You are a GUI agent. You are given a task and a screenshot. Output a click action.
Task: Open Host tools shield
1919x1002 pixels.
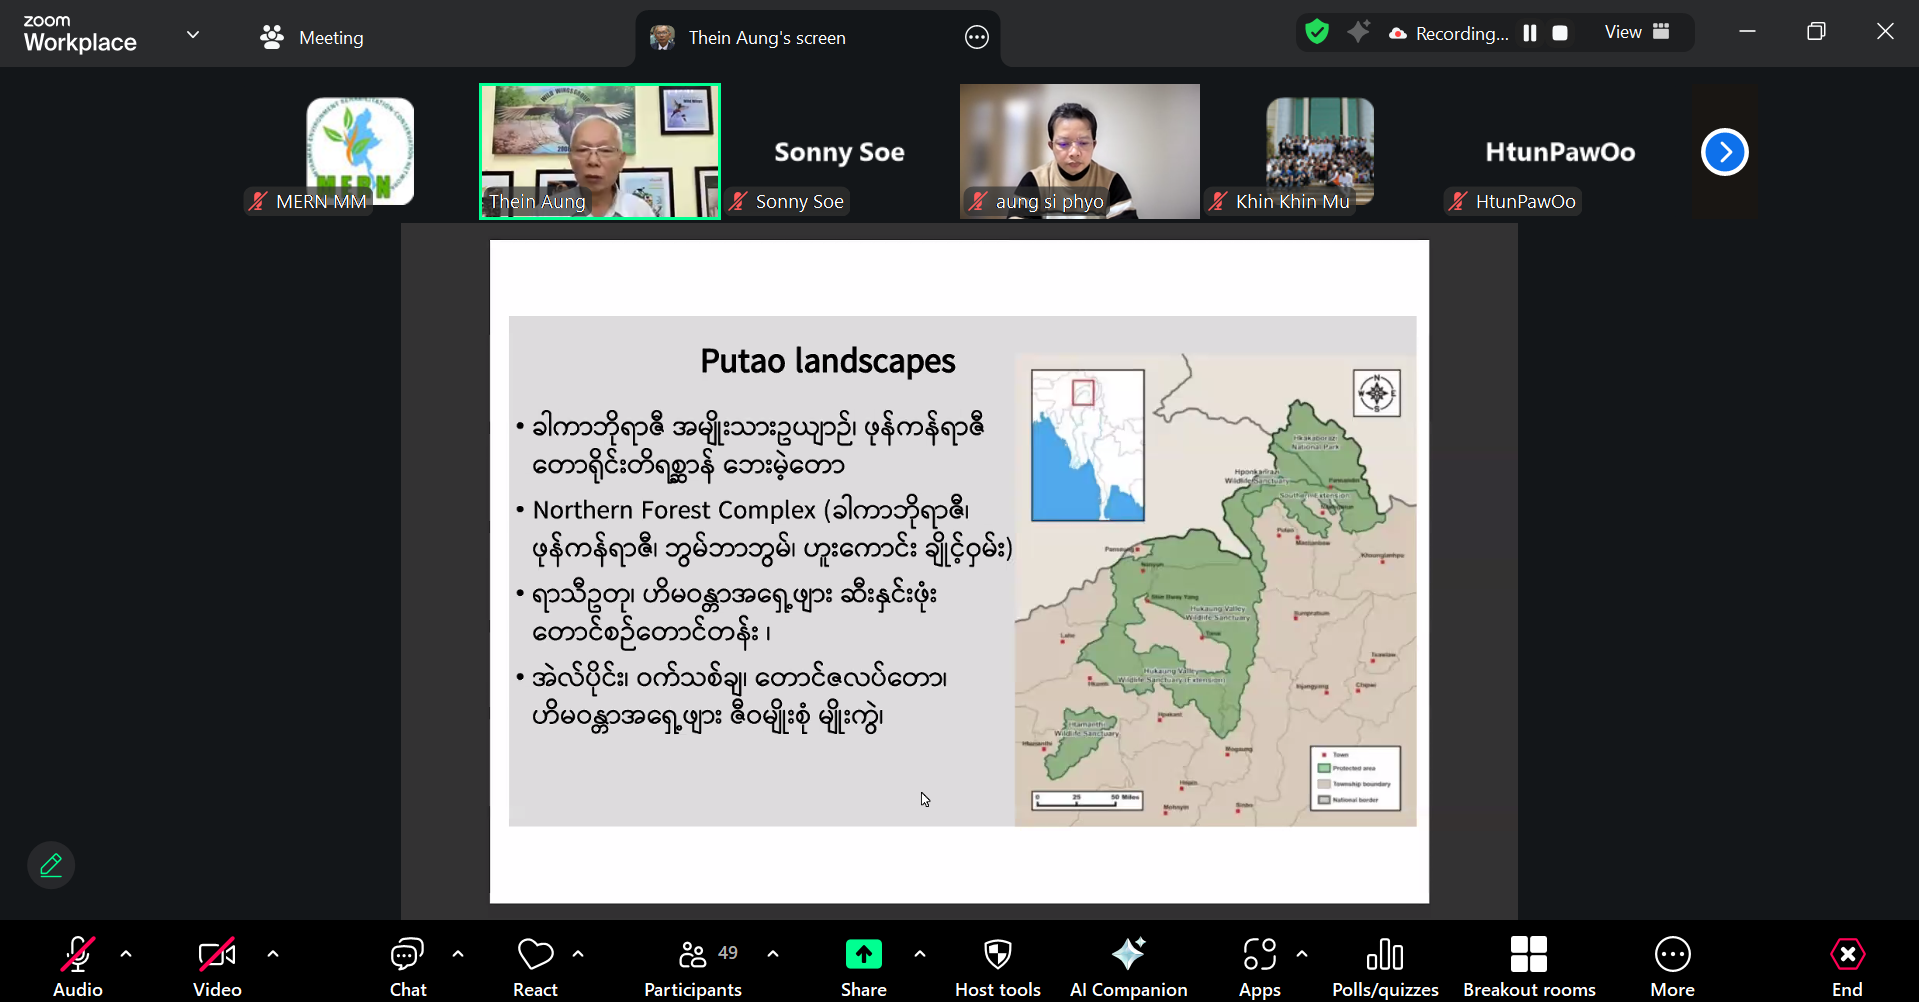pos(997,966)
